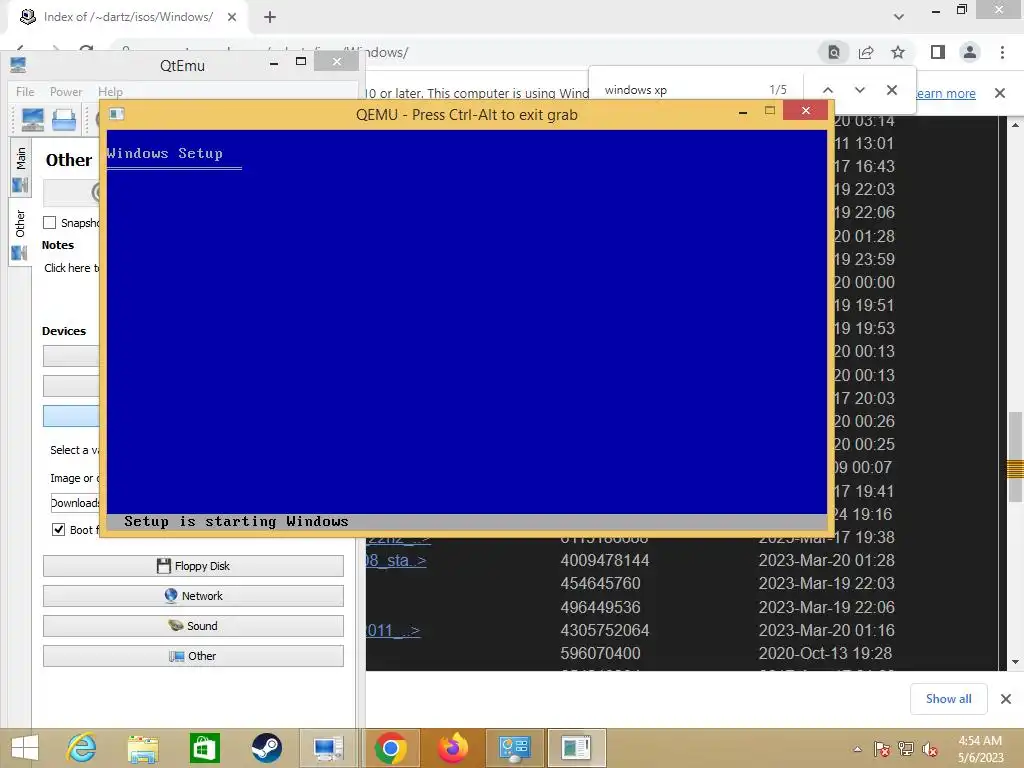The width and height of the screenshot is (1024, 768).
Task: Show hidden system tray icons arrow
Action: (857, 749)
